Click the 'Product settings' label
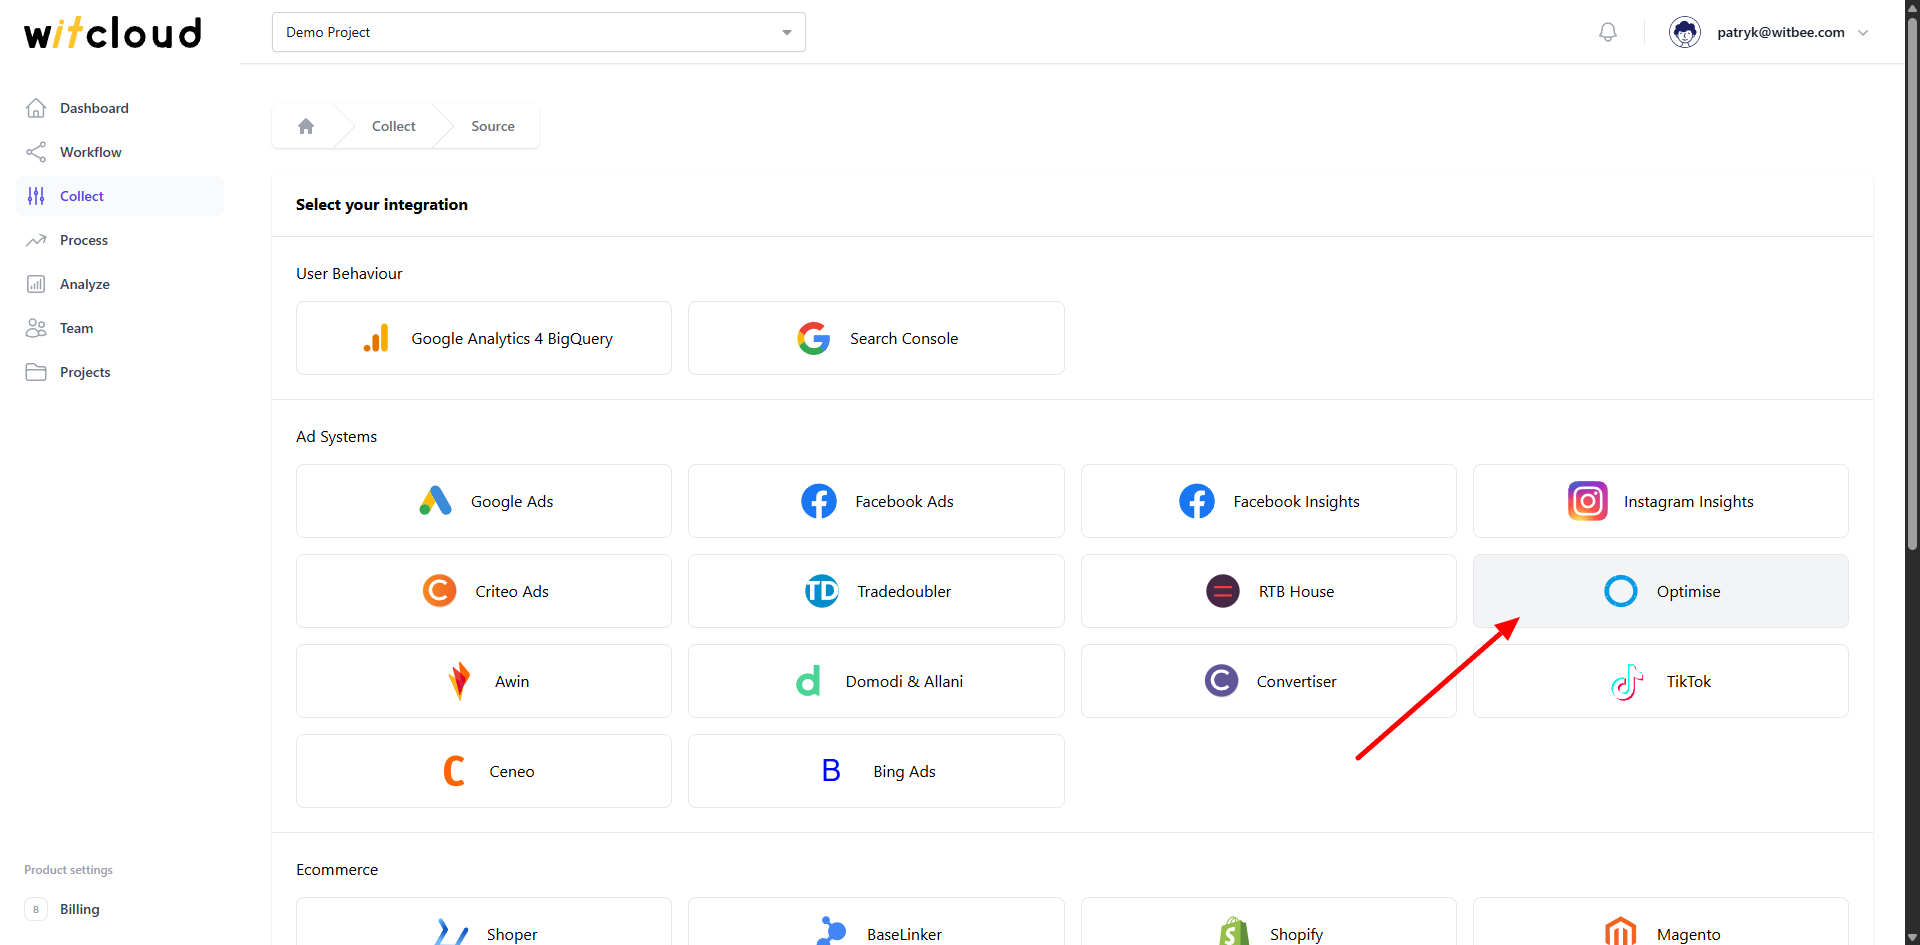The width and height of the screenshot is (1920, 945). pyautogui.click(x=68, y=870)
